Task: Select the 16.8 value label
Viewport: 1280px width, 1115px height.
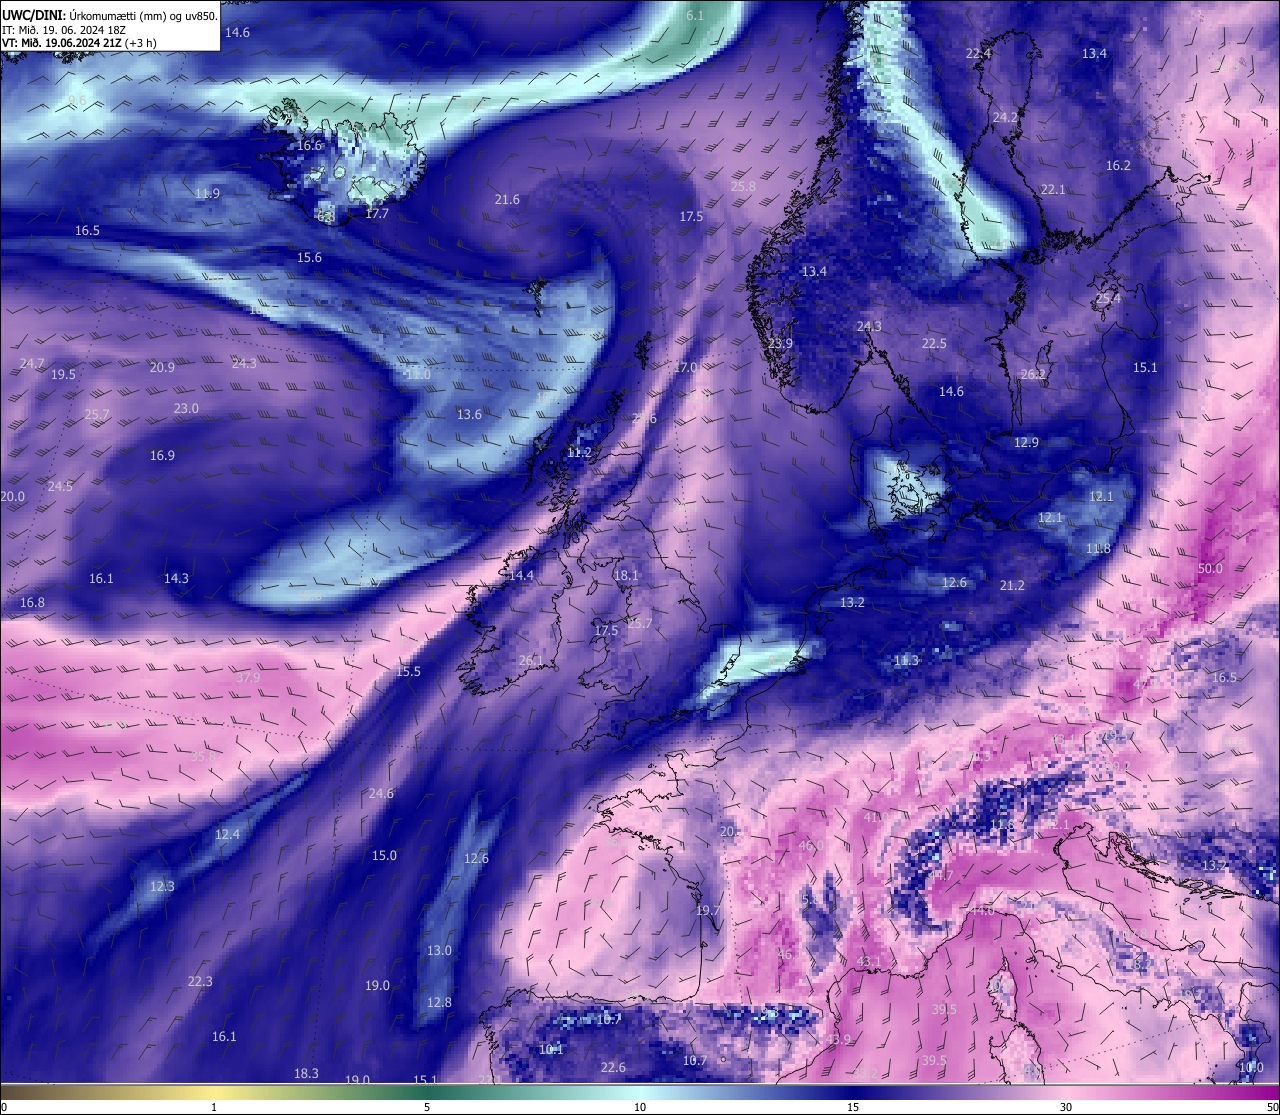Action: coord(32,603)
